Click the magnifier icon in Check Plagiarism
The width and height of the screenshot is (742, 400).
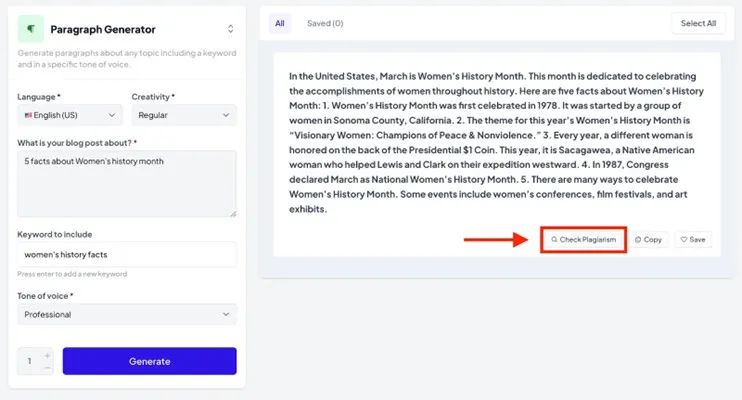(x=554, y=240)
